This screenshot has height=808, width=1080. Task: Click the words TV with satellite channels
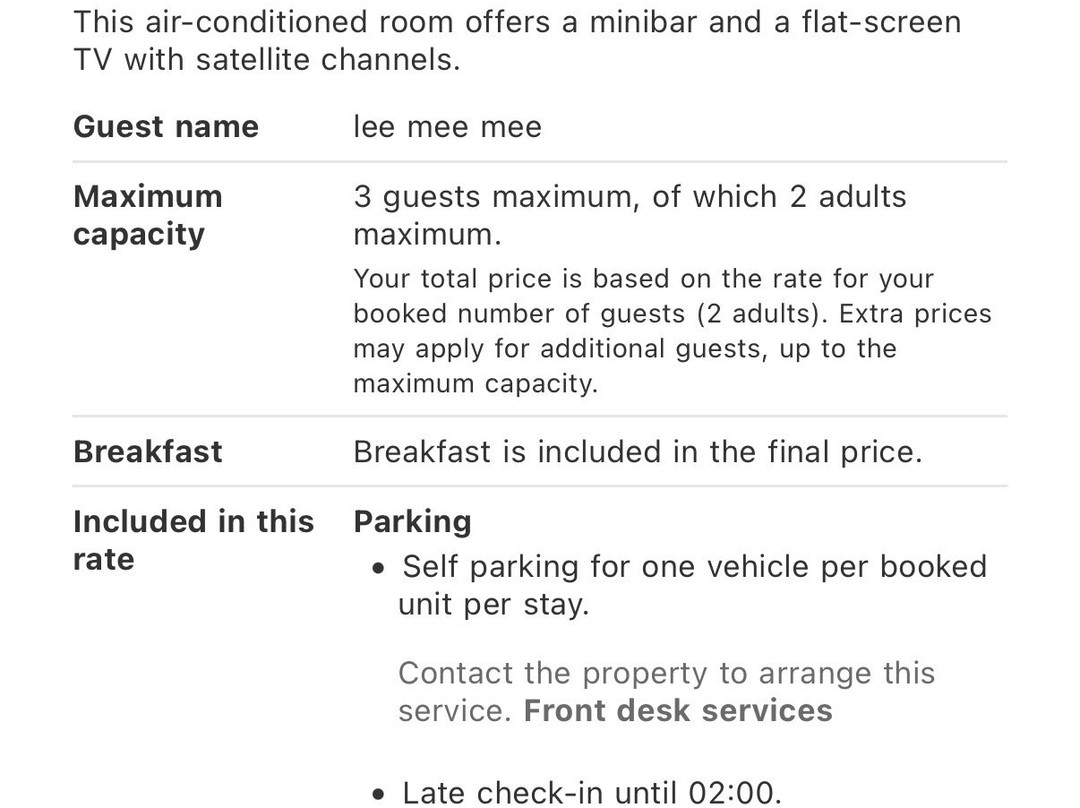[267, 59]
